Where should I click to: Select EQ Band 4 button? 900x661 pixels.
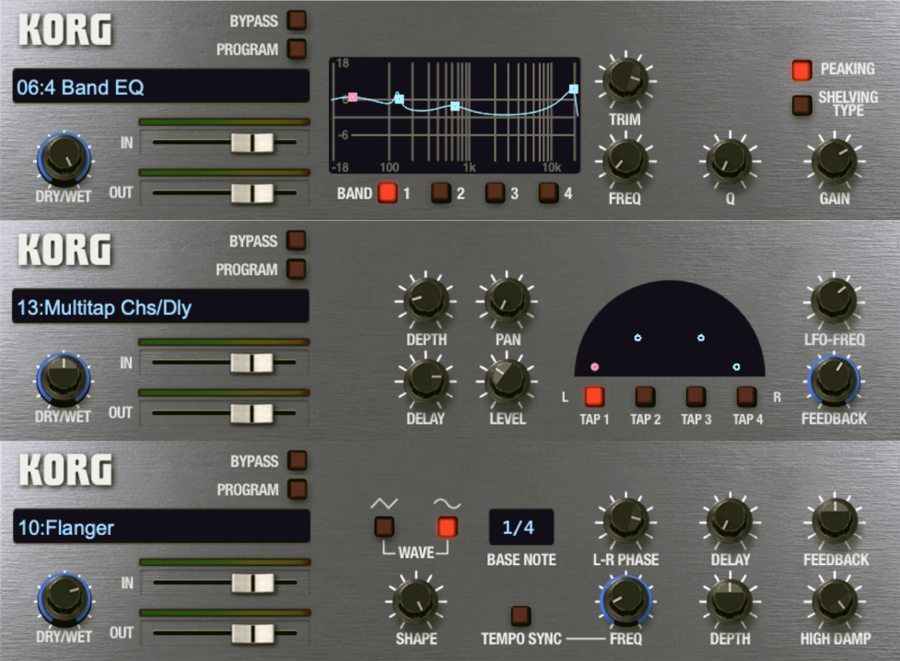click(548, 193)
